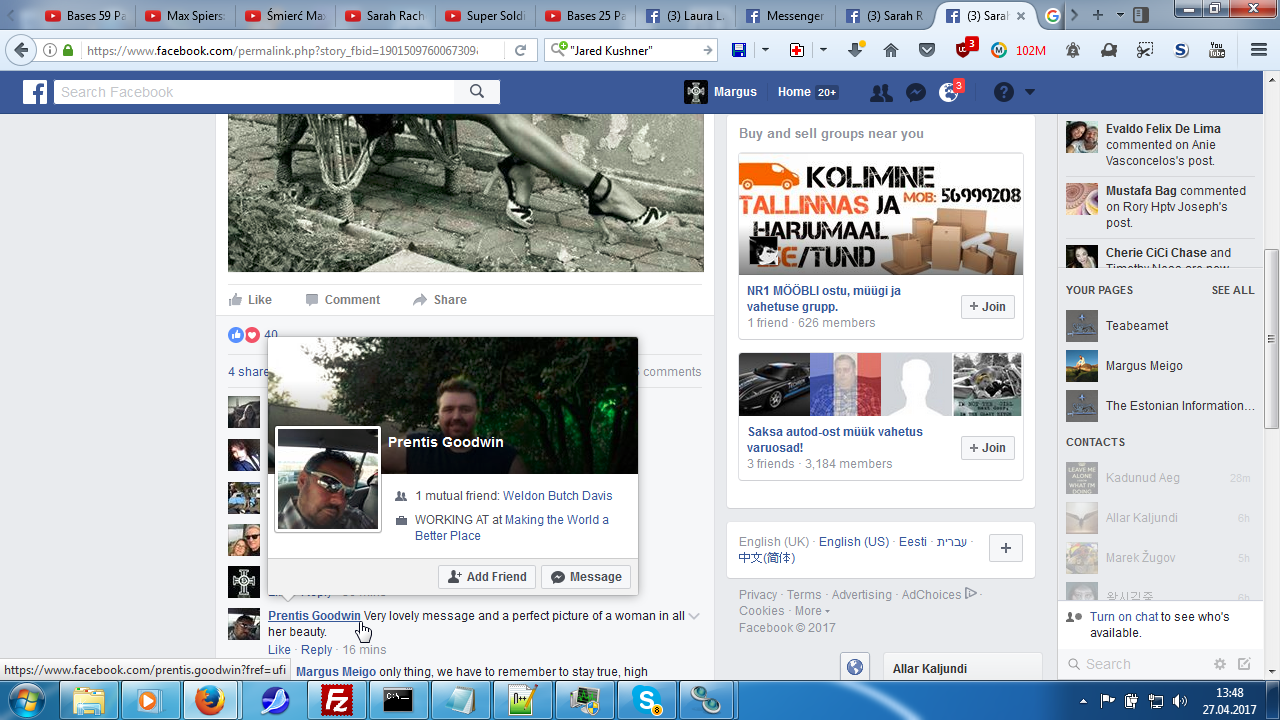
Task: Click the Firefox icon in the taskbar
Action: (209, 701)
